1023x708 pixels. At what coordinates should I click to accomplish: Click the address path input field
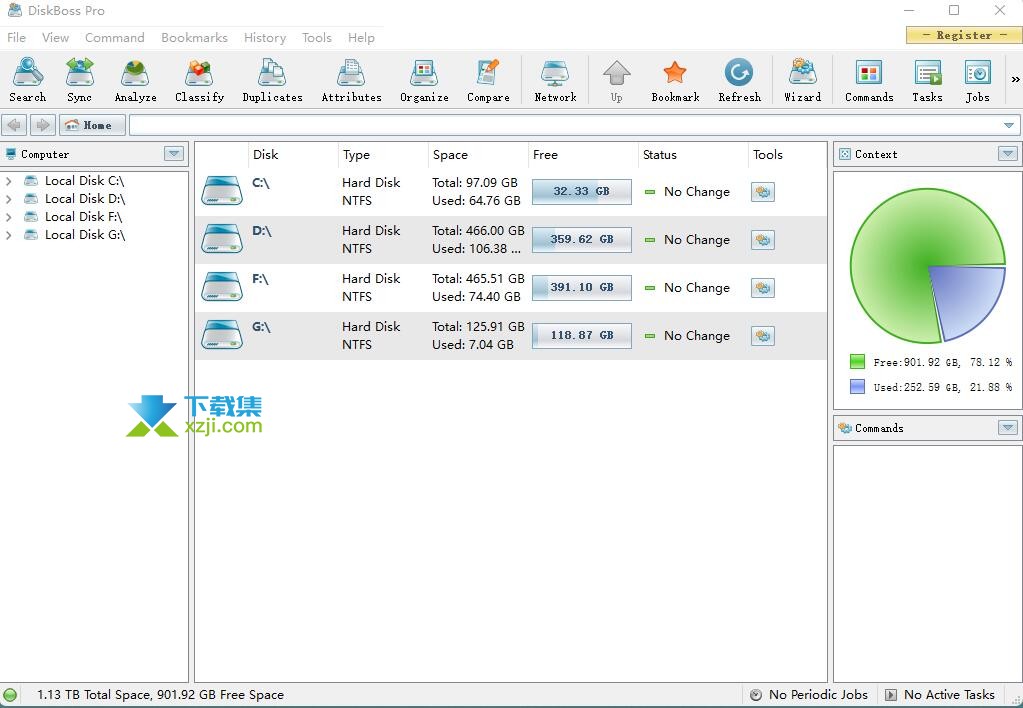tap(564, 125)
